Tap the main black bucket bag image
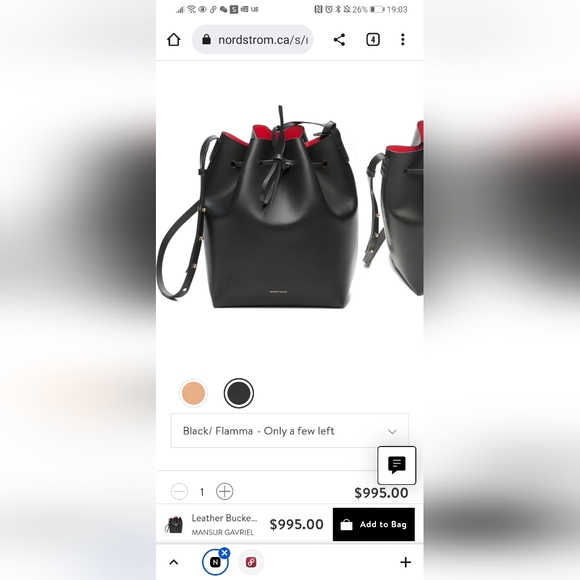Image resolution: width=580 pixels, height=580 pixels. click(x=259, y=207)
